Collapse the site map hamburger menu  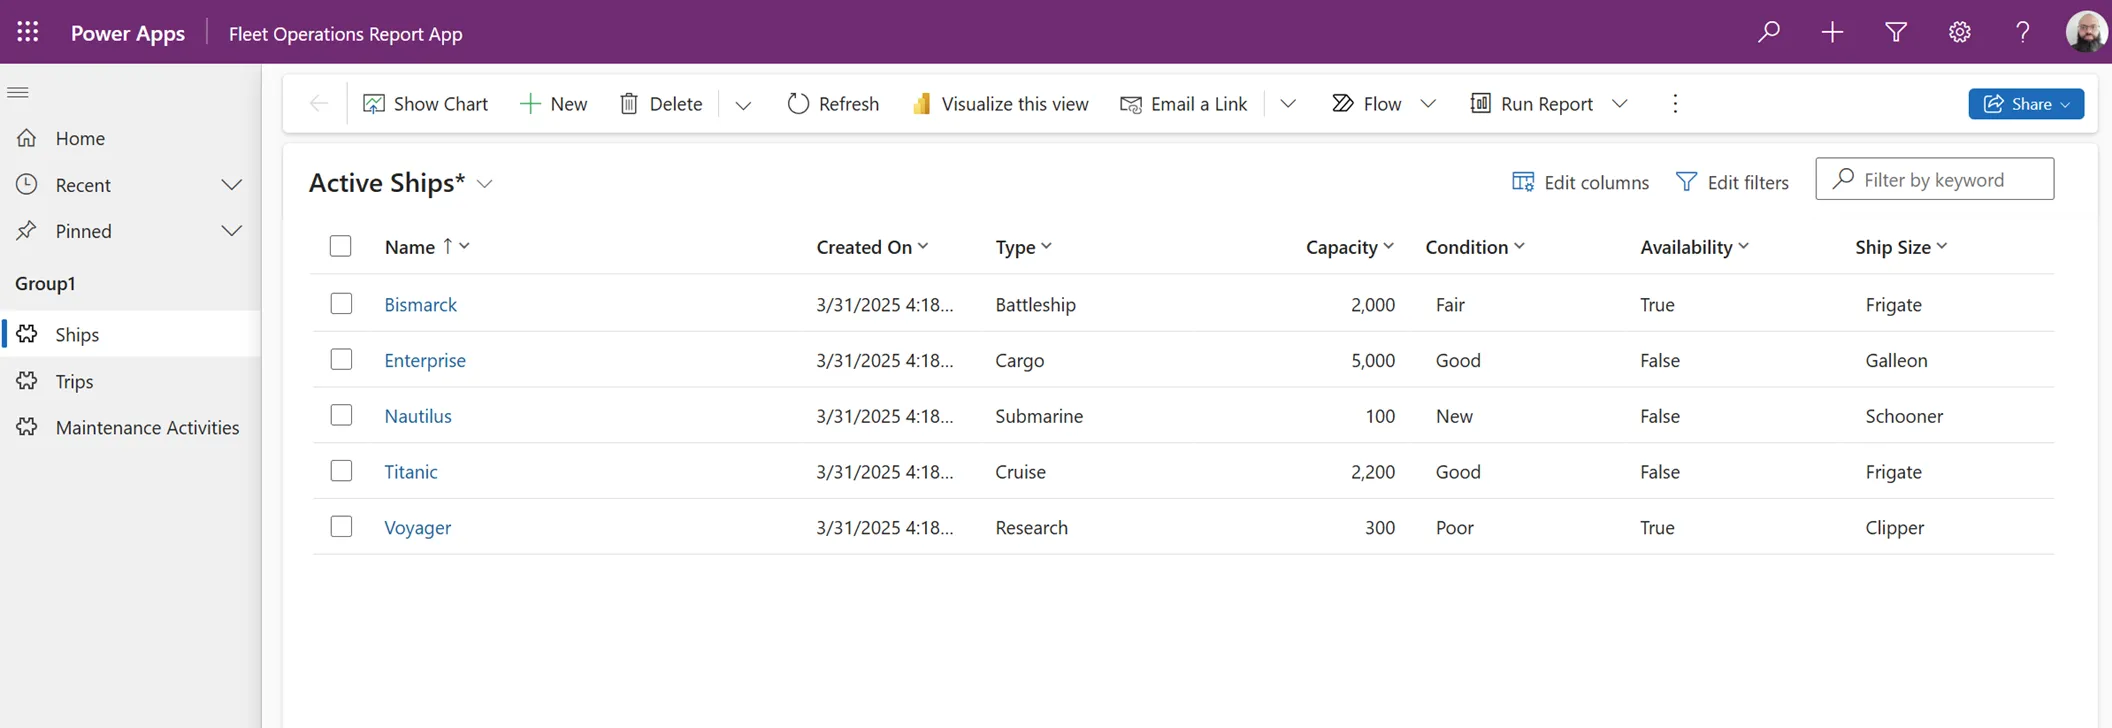(x=18, y=93)
